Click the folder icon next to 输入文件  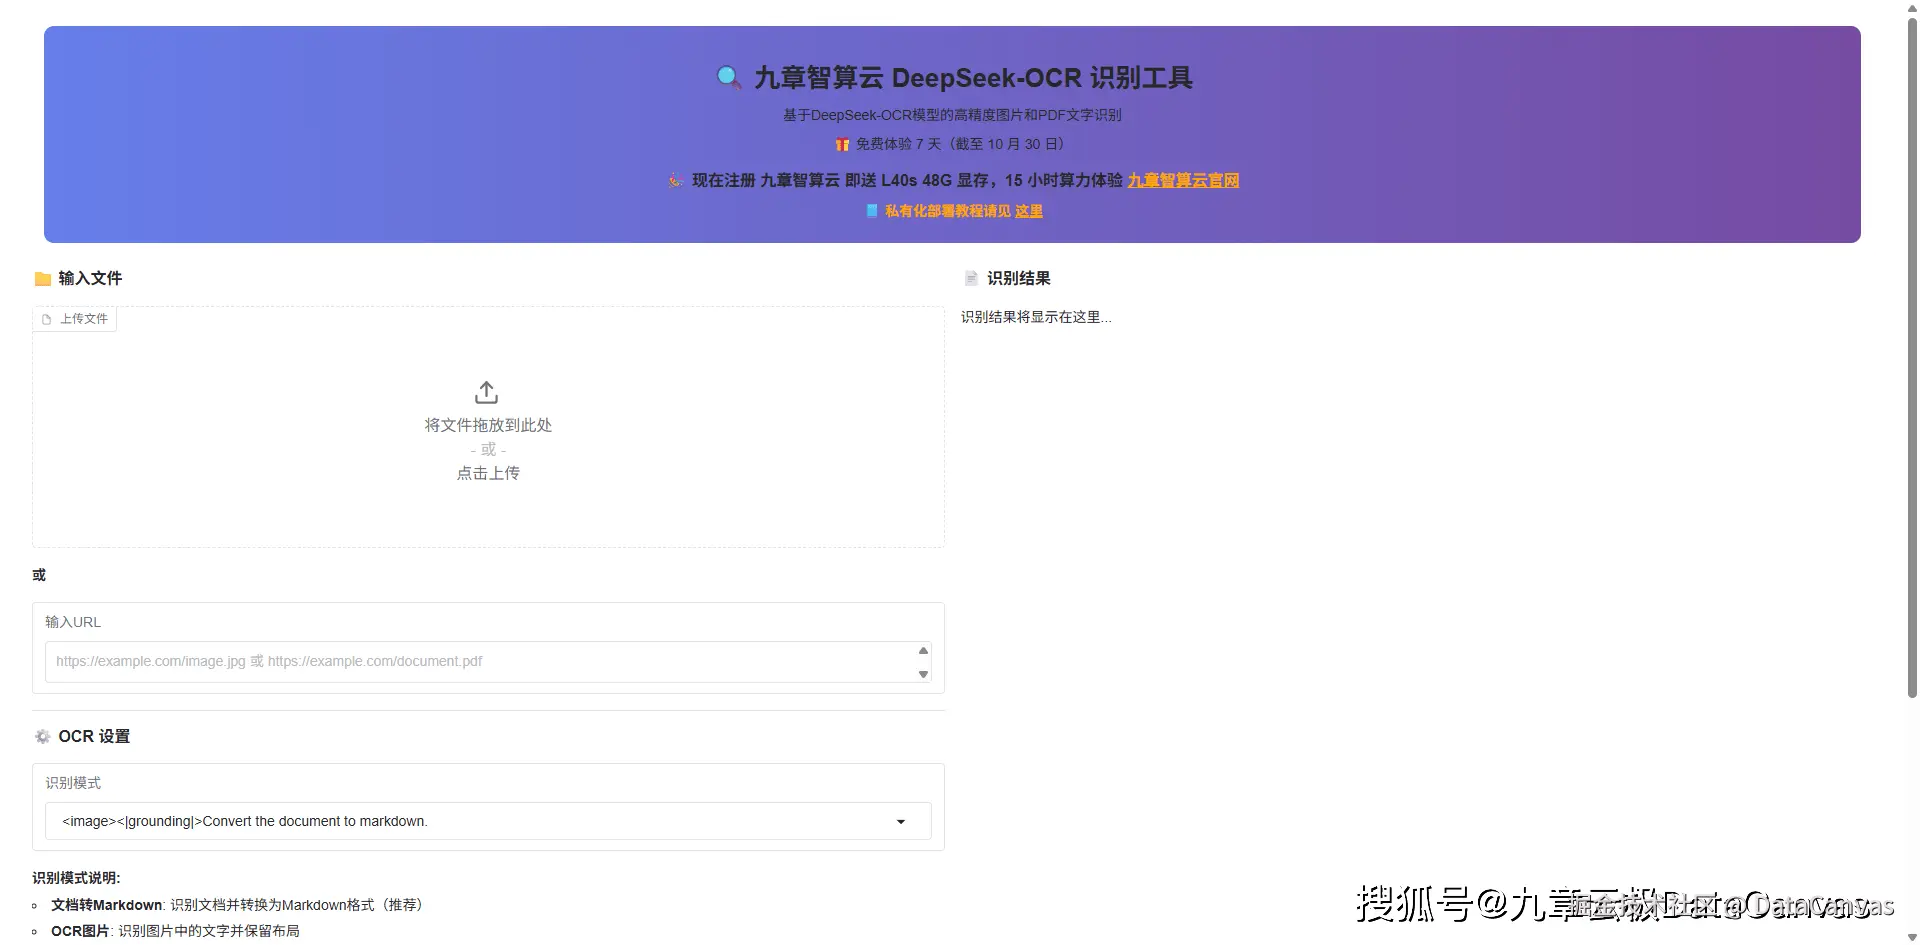pyautogui.click(x=43, y=279)
